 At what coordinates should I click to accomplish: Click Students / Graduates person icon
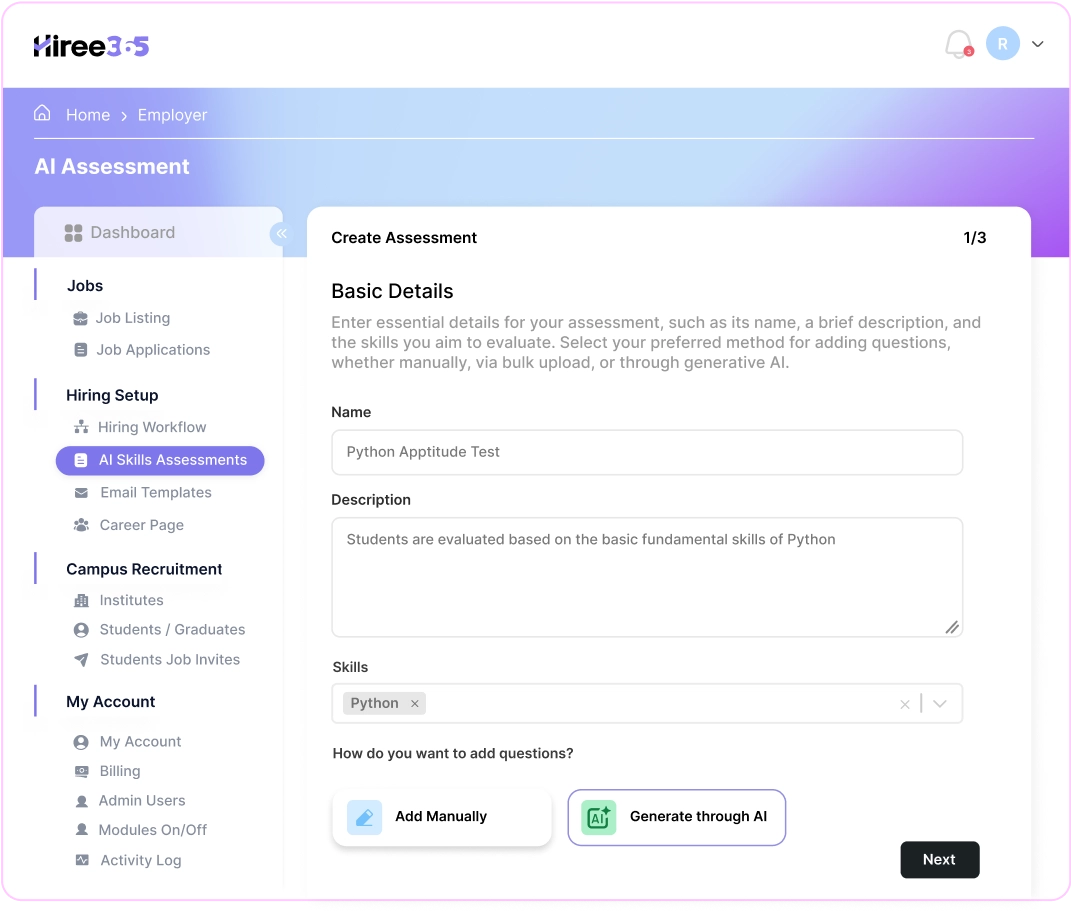81,630
